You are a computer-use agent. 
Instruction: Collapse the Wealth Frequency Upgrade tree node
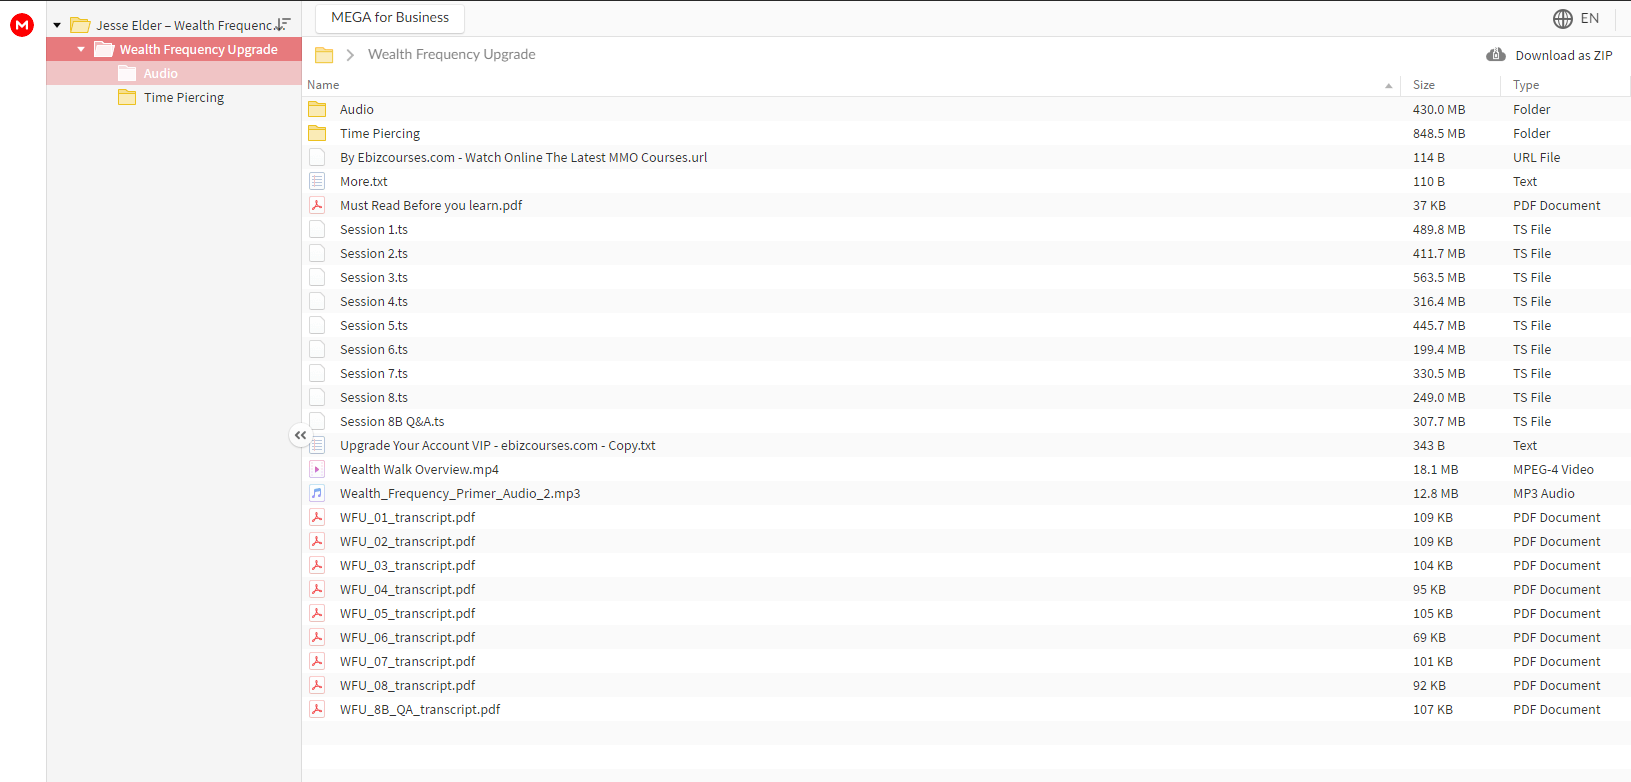(x=81, y=49)
